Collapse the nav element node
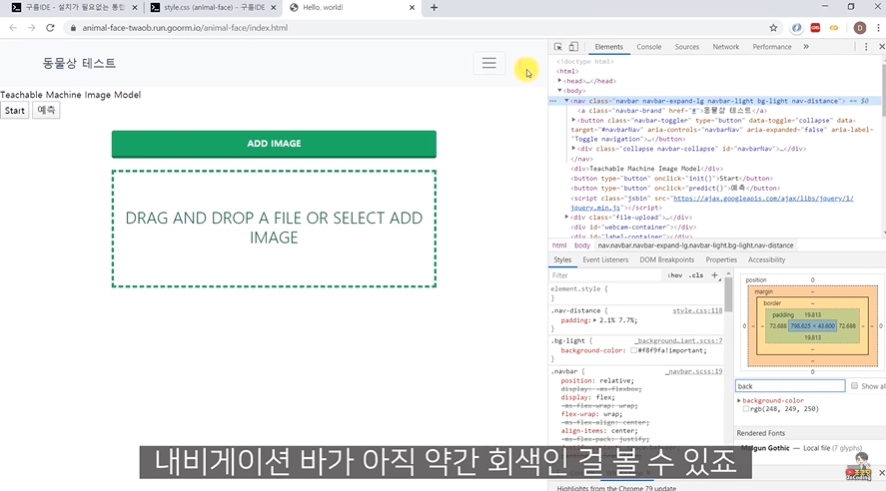886x491 pixels. coord(567,101)
